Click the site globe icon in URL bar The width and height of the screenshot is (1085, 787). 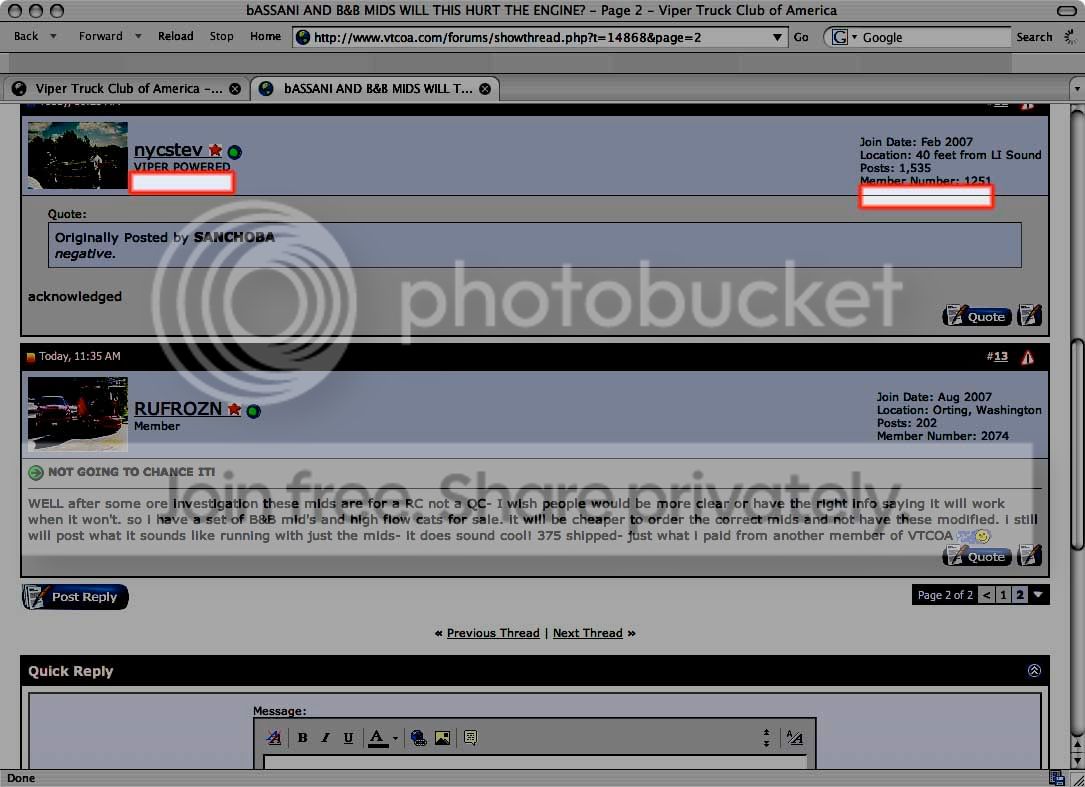click(302, 37)
